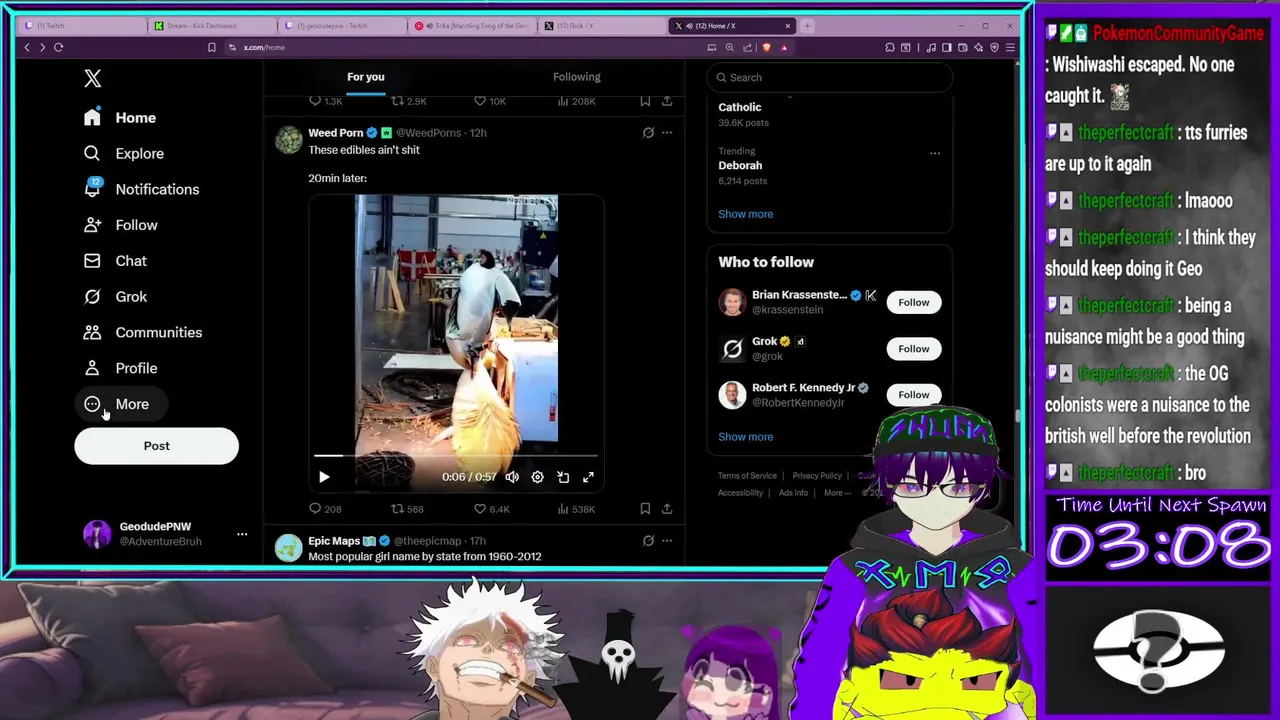Image resolution: width=1280 pixels, height=720 pixels.
Task: Bookmark this page in the browser toolbar
Action: (x=211, y=47)
